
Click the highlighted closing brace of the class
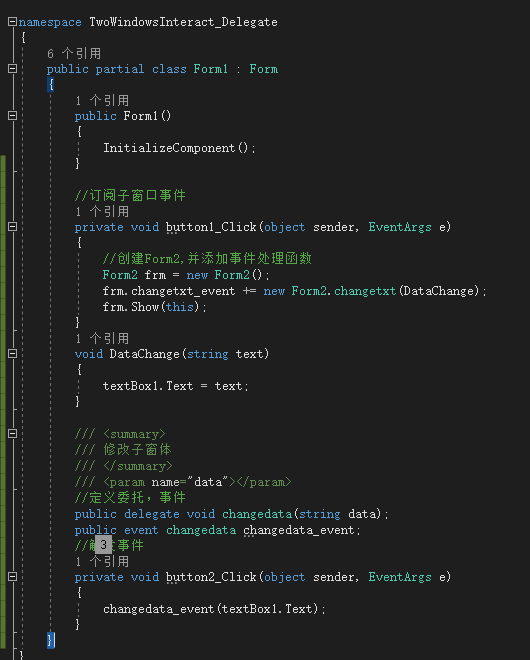51,640
